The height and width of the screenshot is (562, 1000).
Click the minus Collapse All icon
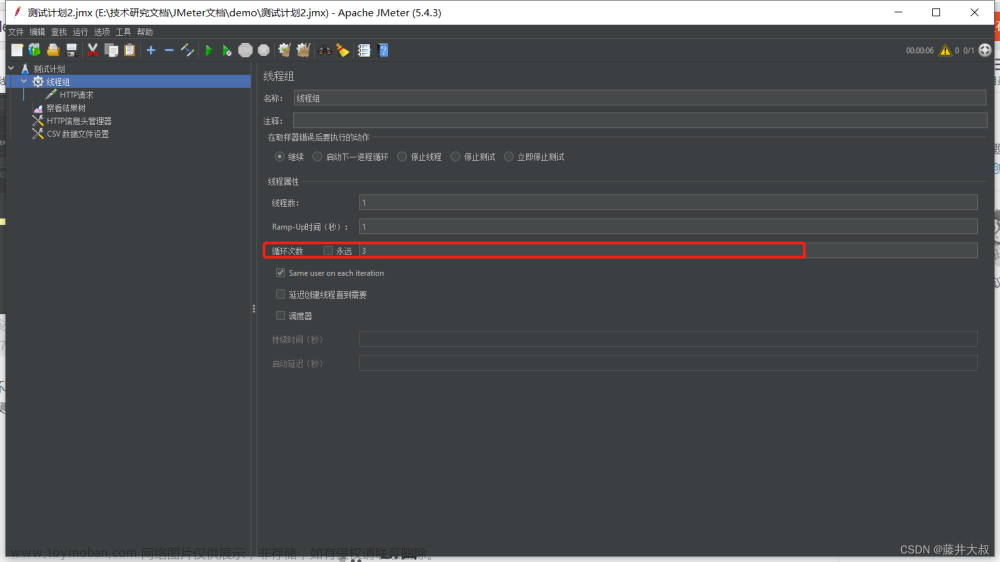[169, 50]
